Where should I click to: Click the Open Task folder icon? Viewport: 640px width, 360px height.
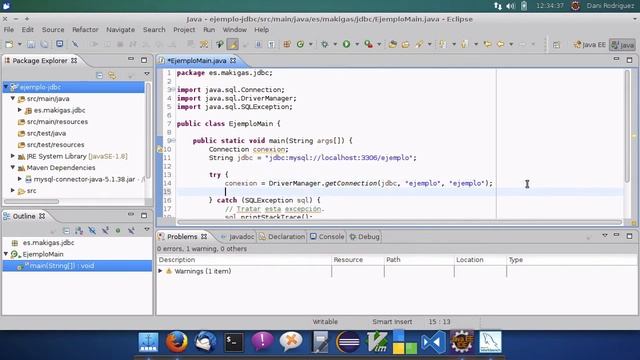[405, 44]
